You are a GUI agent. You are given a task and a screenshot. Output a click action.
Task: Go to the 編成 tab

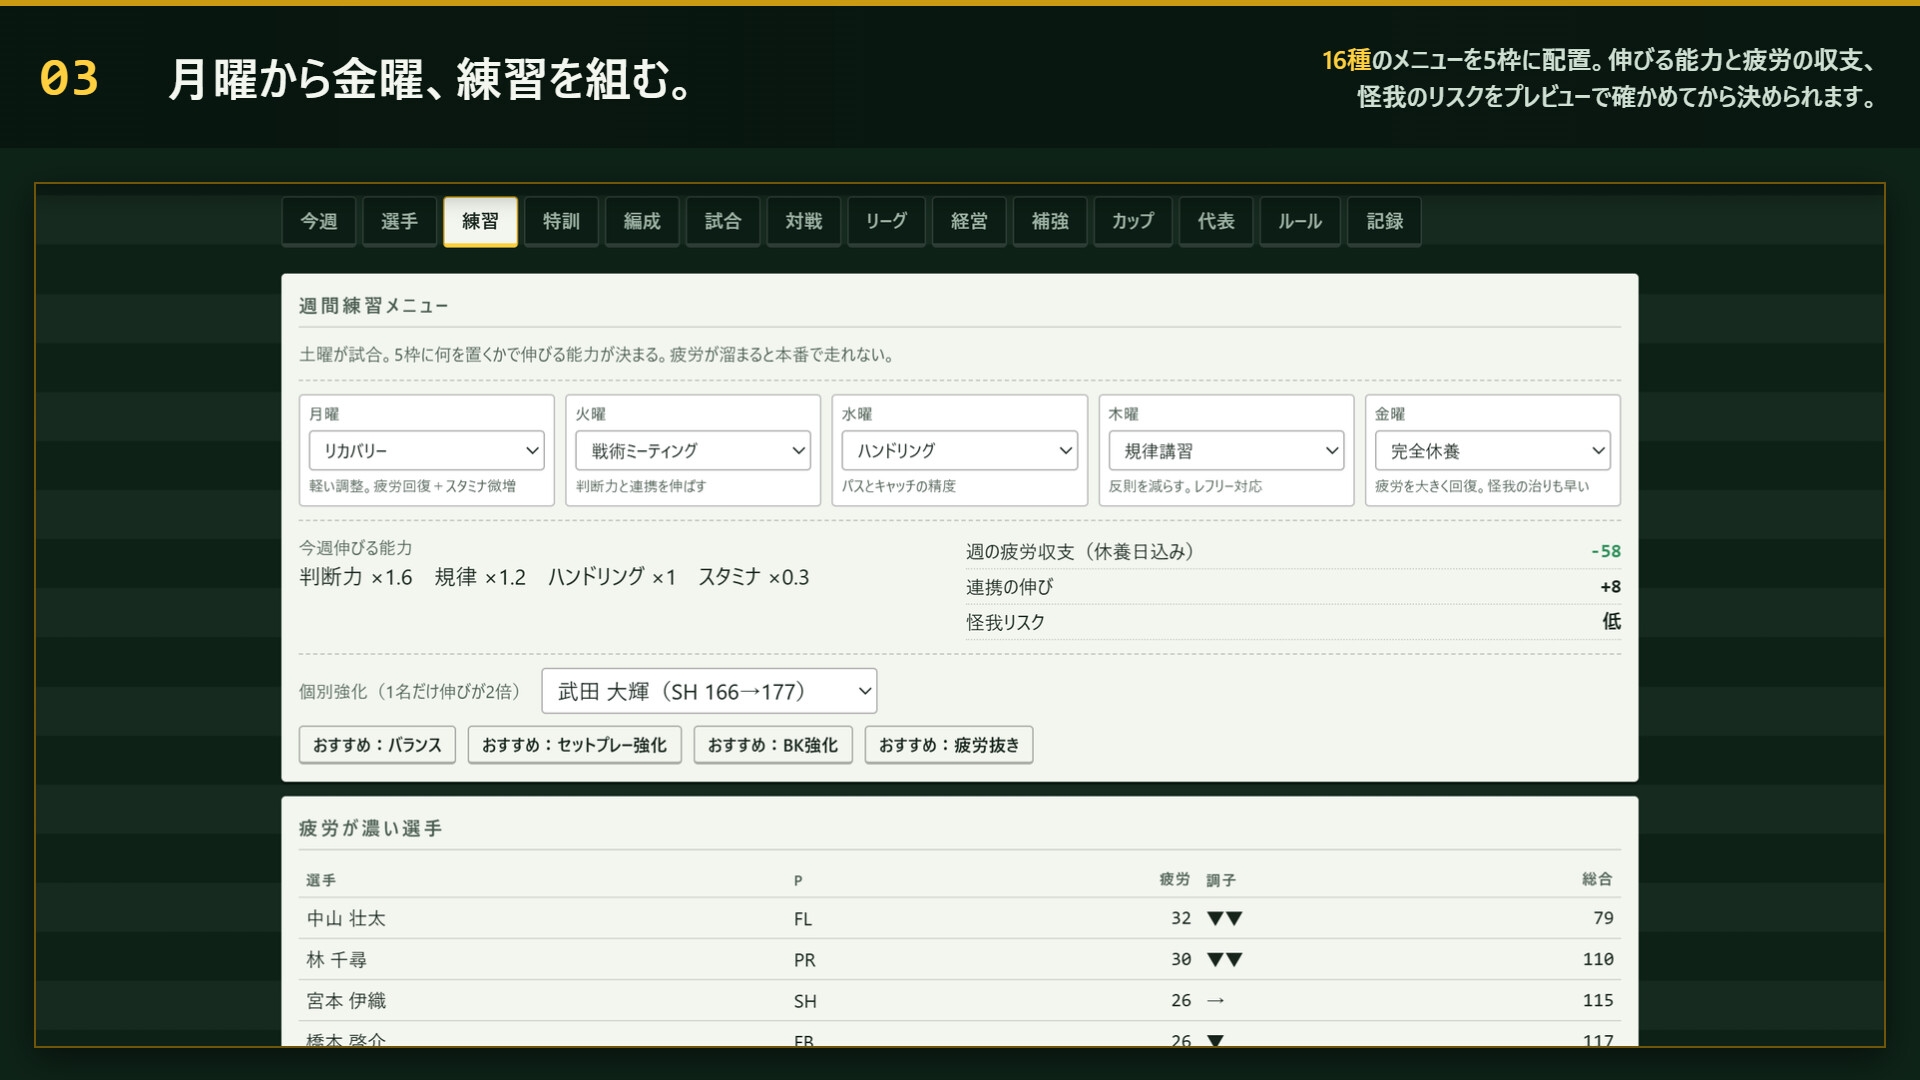tap(642, 221)
